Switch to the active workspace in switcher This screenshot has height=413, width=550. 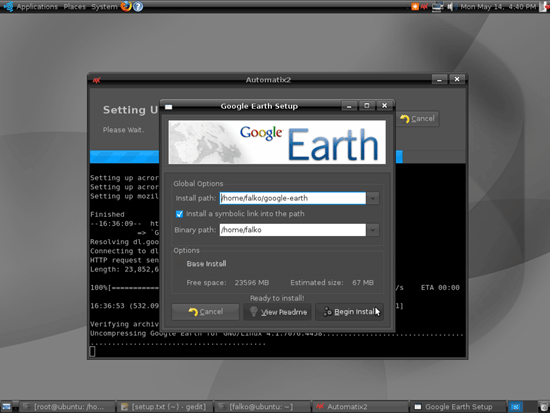[x=515, y=407]
